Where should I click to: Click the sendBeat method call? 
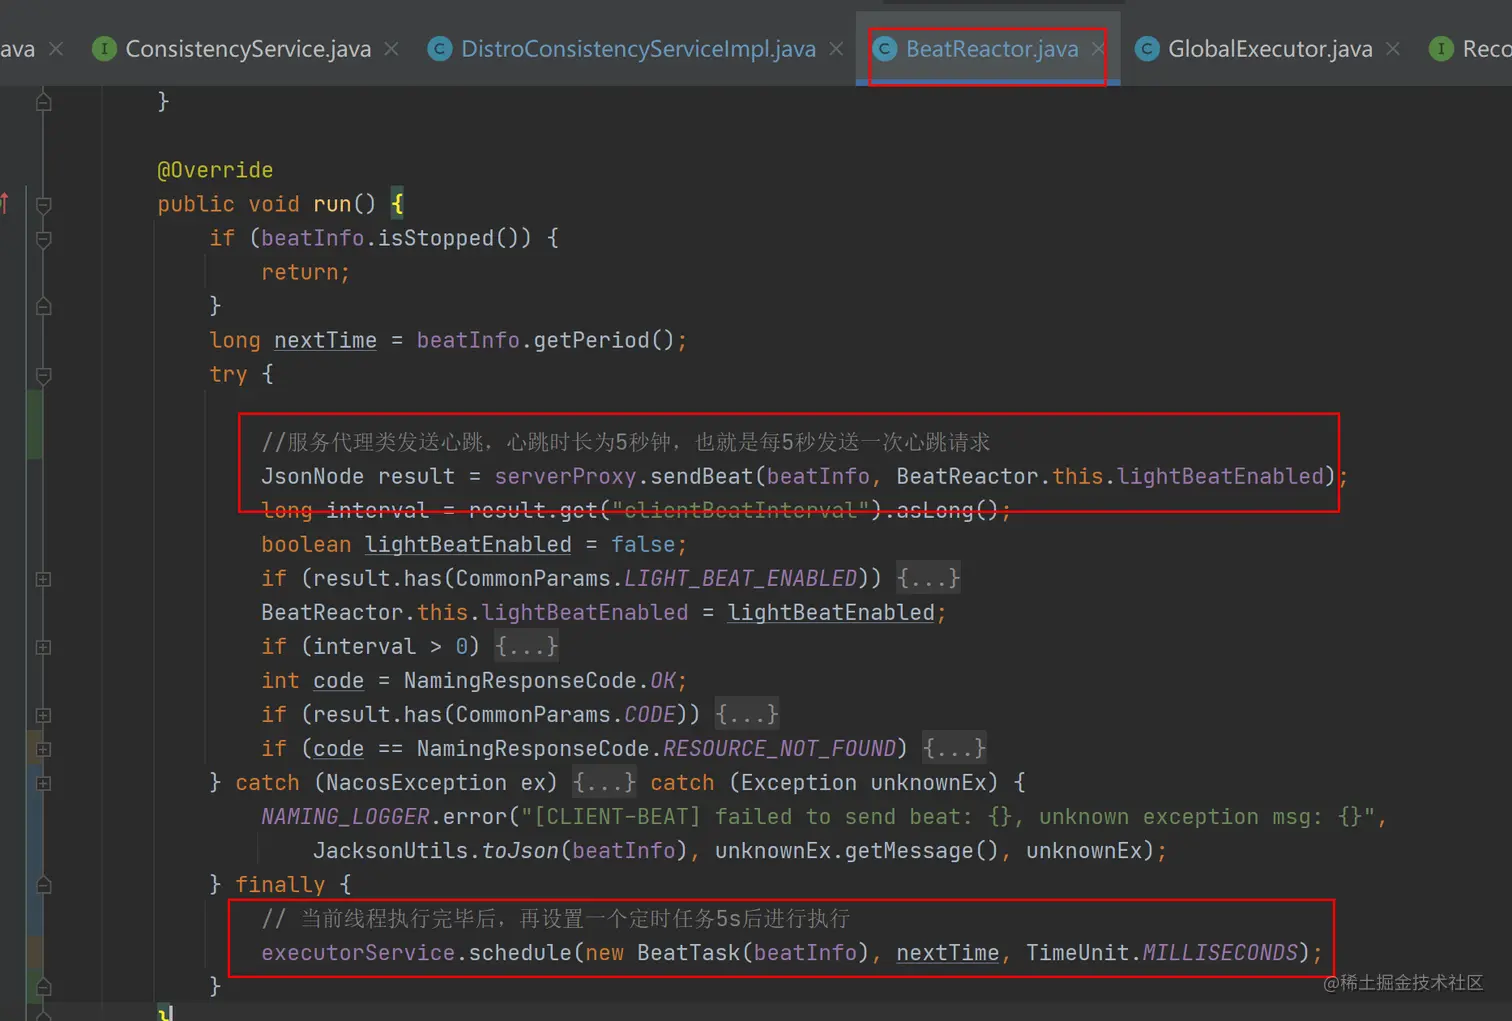coord(701,476)
